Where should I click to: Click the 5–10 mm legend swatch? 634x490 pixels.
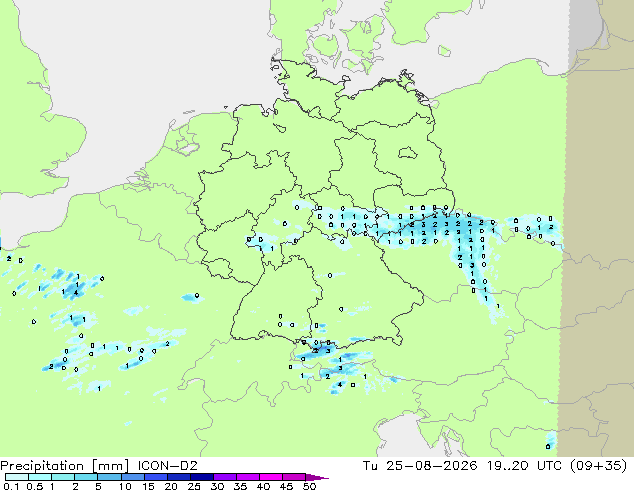coord(109,477)
